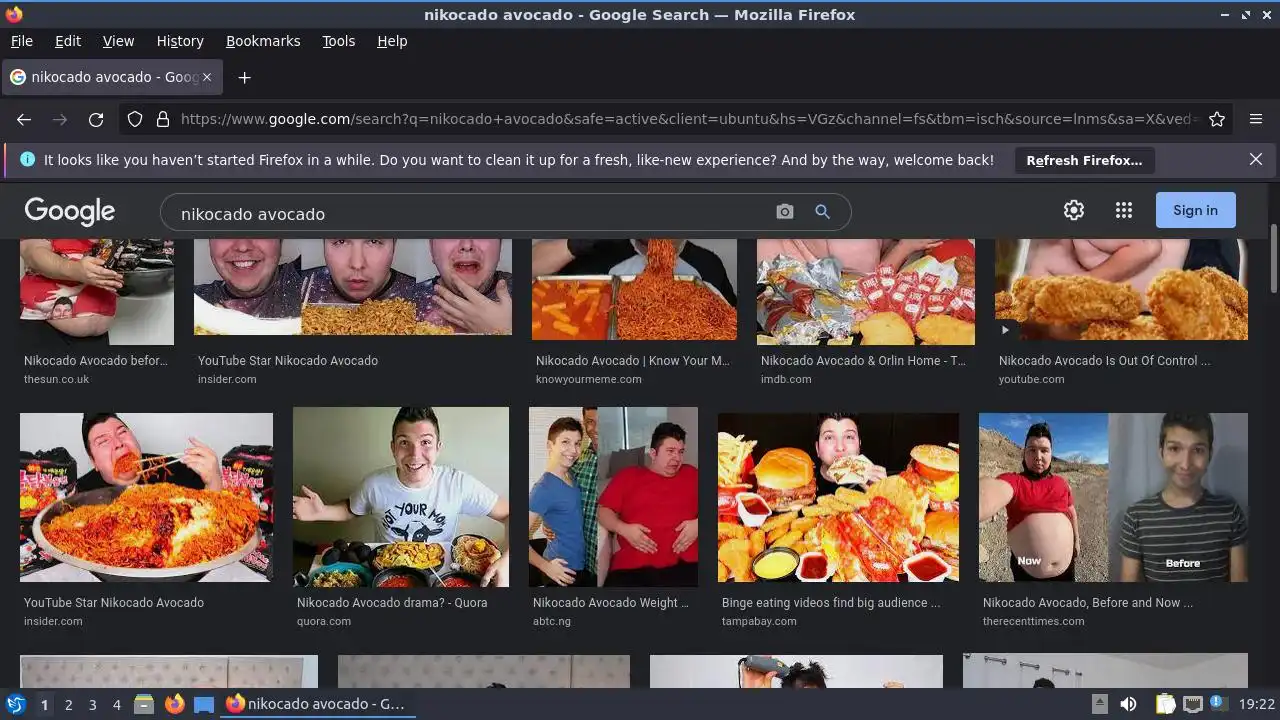Click the Sign in button
The image size is (1280, 720).
[x=1196, y=210]
